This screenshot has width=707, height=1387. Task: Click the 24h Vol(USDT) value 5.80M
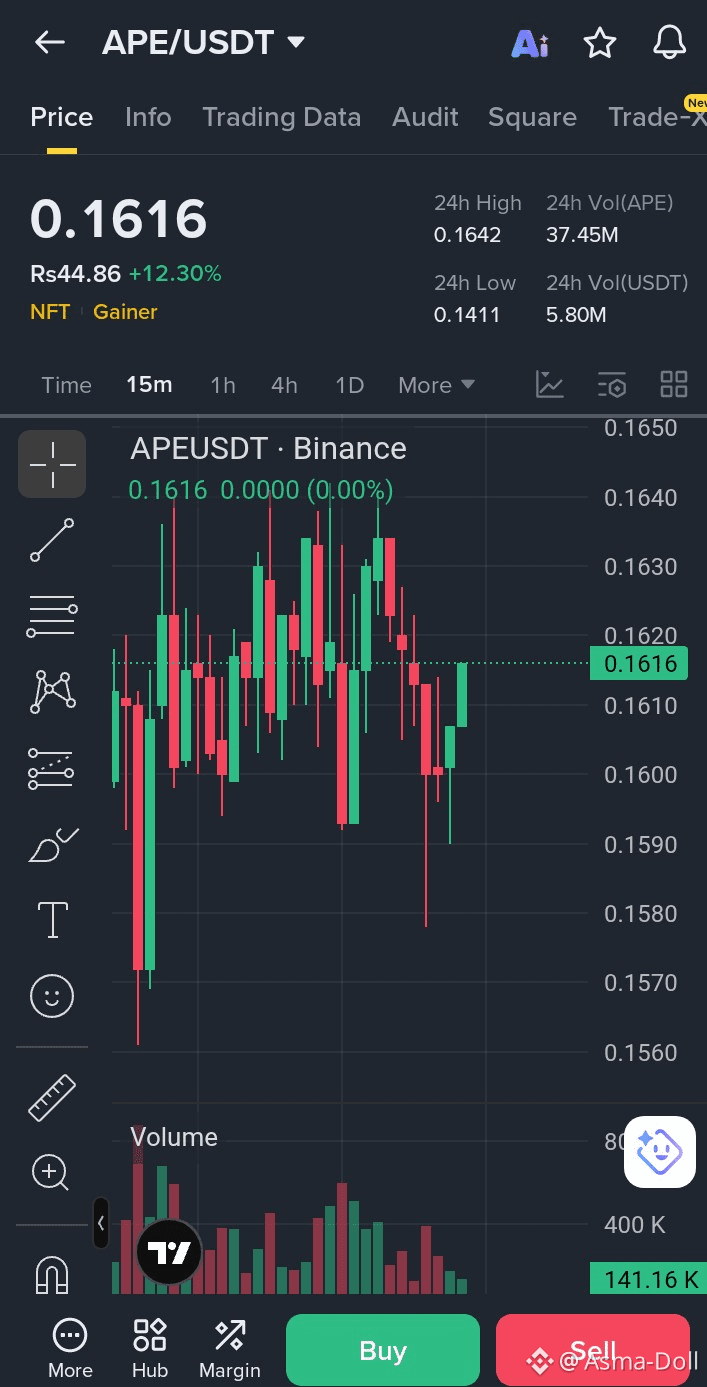[576, 315]
